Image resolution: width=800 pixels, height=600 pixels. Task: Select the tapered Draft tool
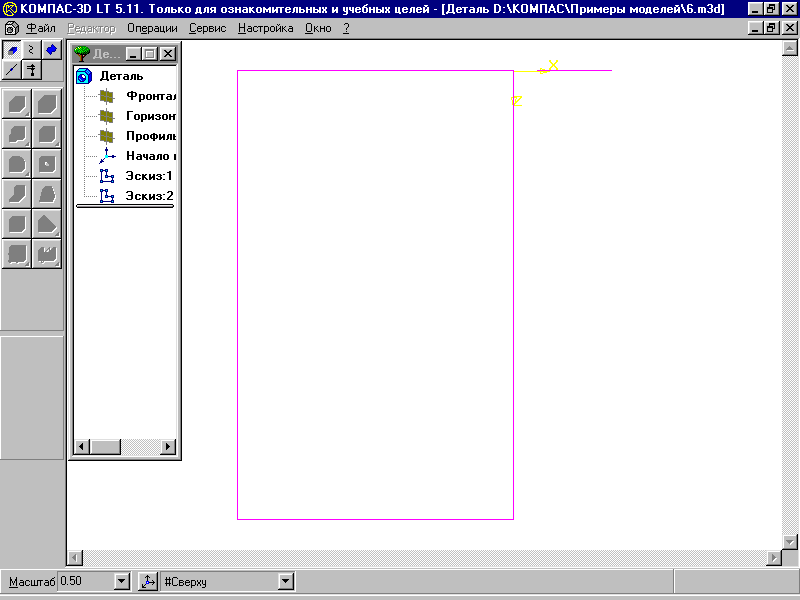pos(46,194)
